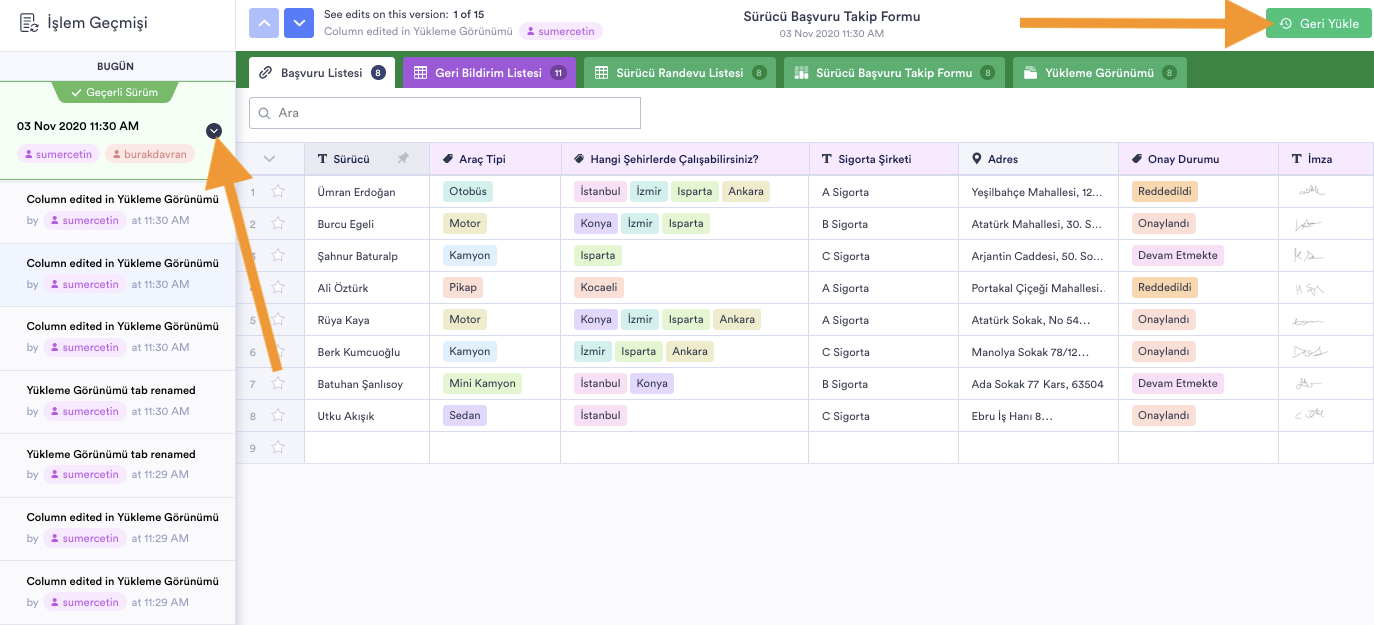The image size is (1374, 625).
Task: Star the Ümran Erdoğan row
Action: 278,191
